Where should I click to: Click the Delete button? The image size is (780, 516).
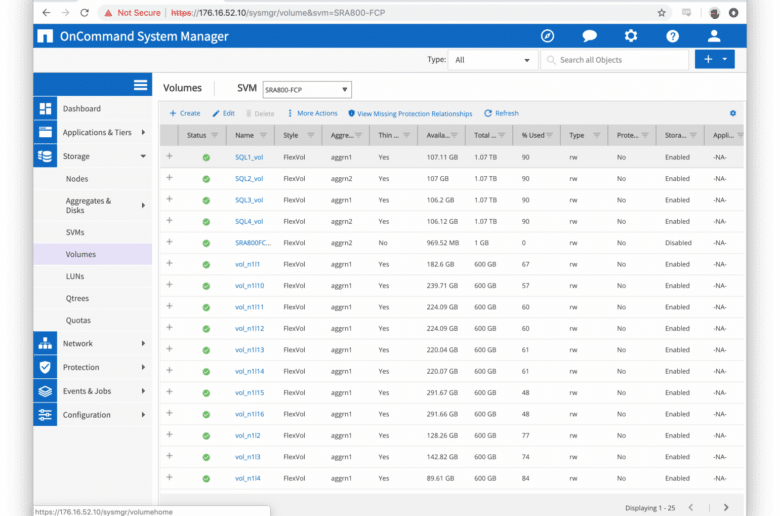260,113
